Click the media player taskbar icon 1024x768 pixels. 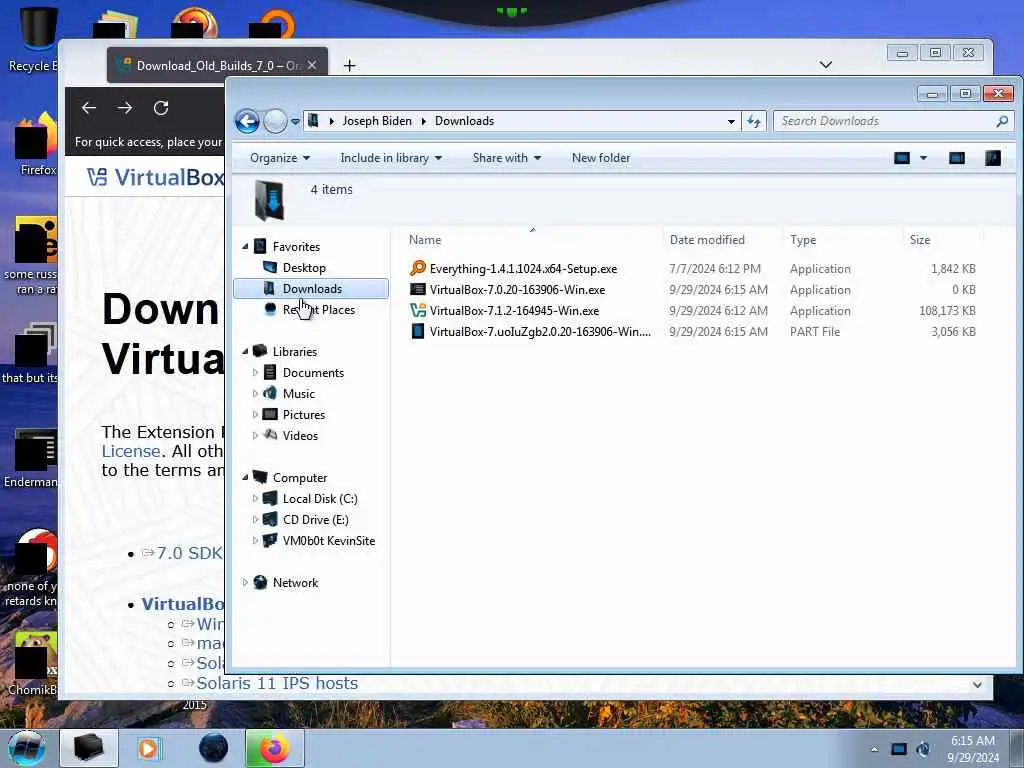coord(148,748)
